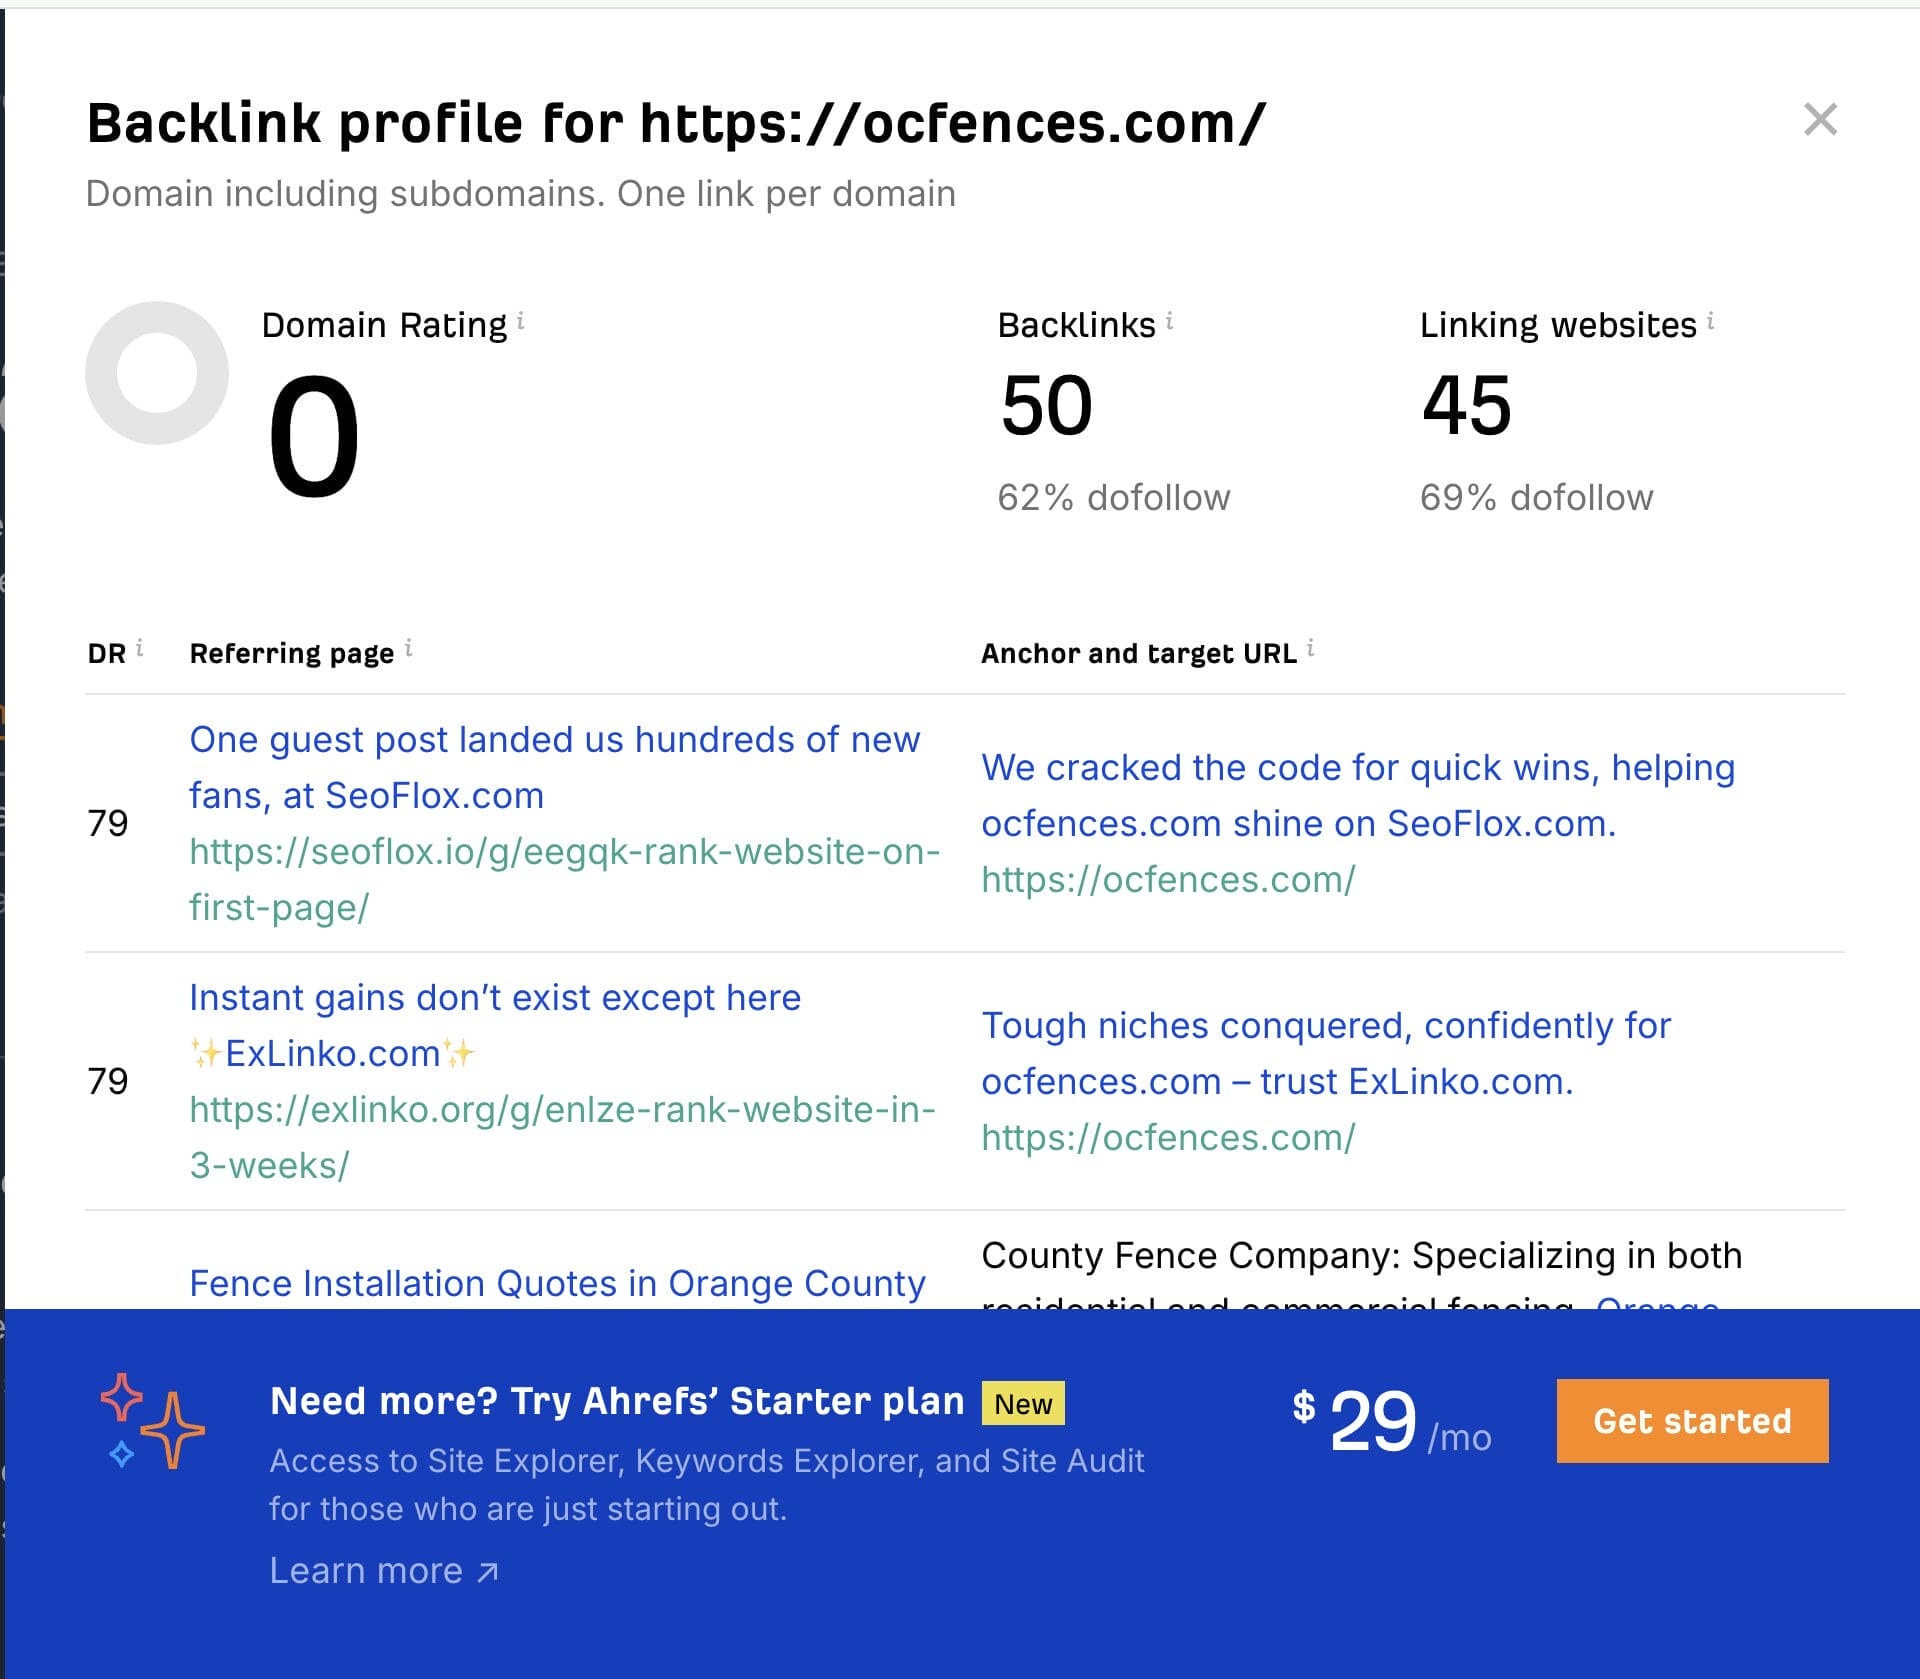Viewport: 1920px width, 1679px height.
Task: Open the ocfences.com target URL under SeoFlox anchor
Action: pyautogui.click(x=1167, y=879)
